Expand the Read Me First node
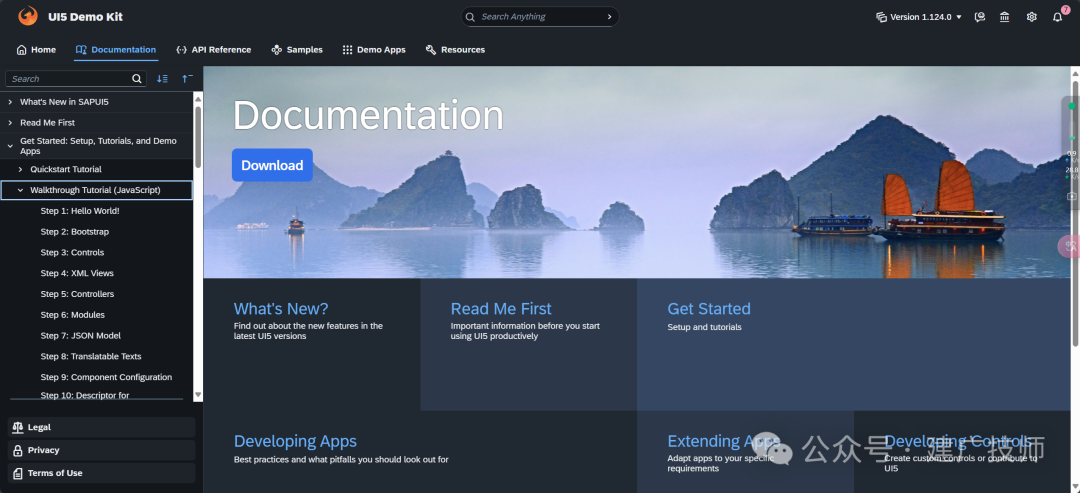This screenshot has width=1080, height=493. [10, 123]
